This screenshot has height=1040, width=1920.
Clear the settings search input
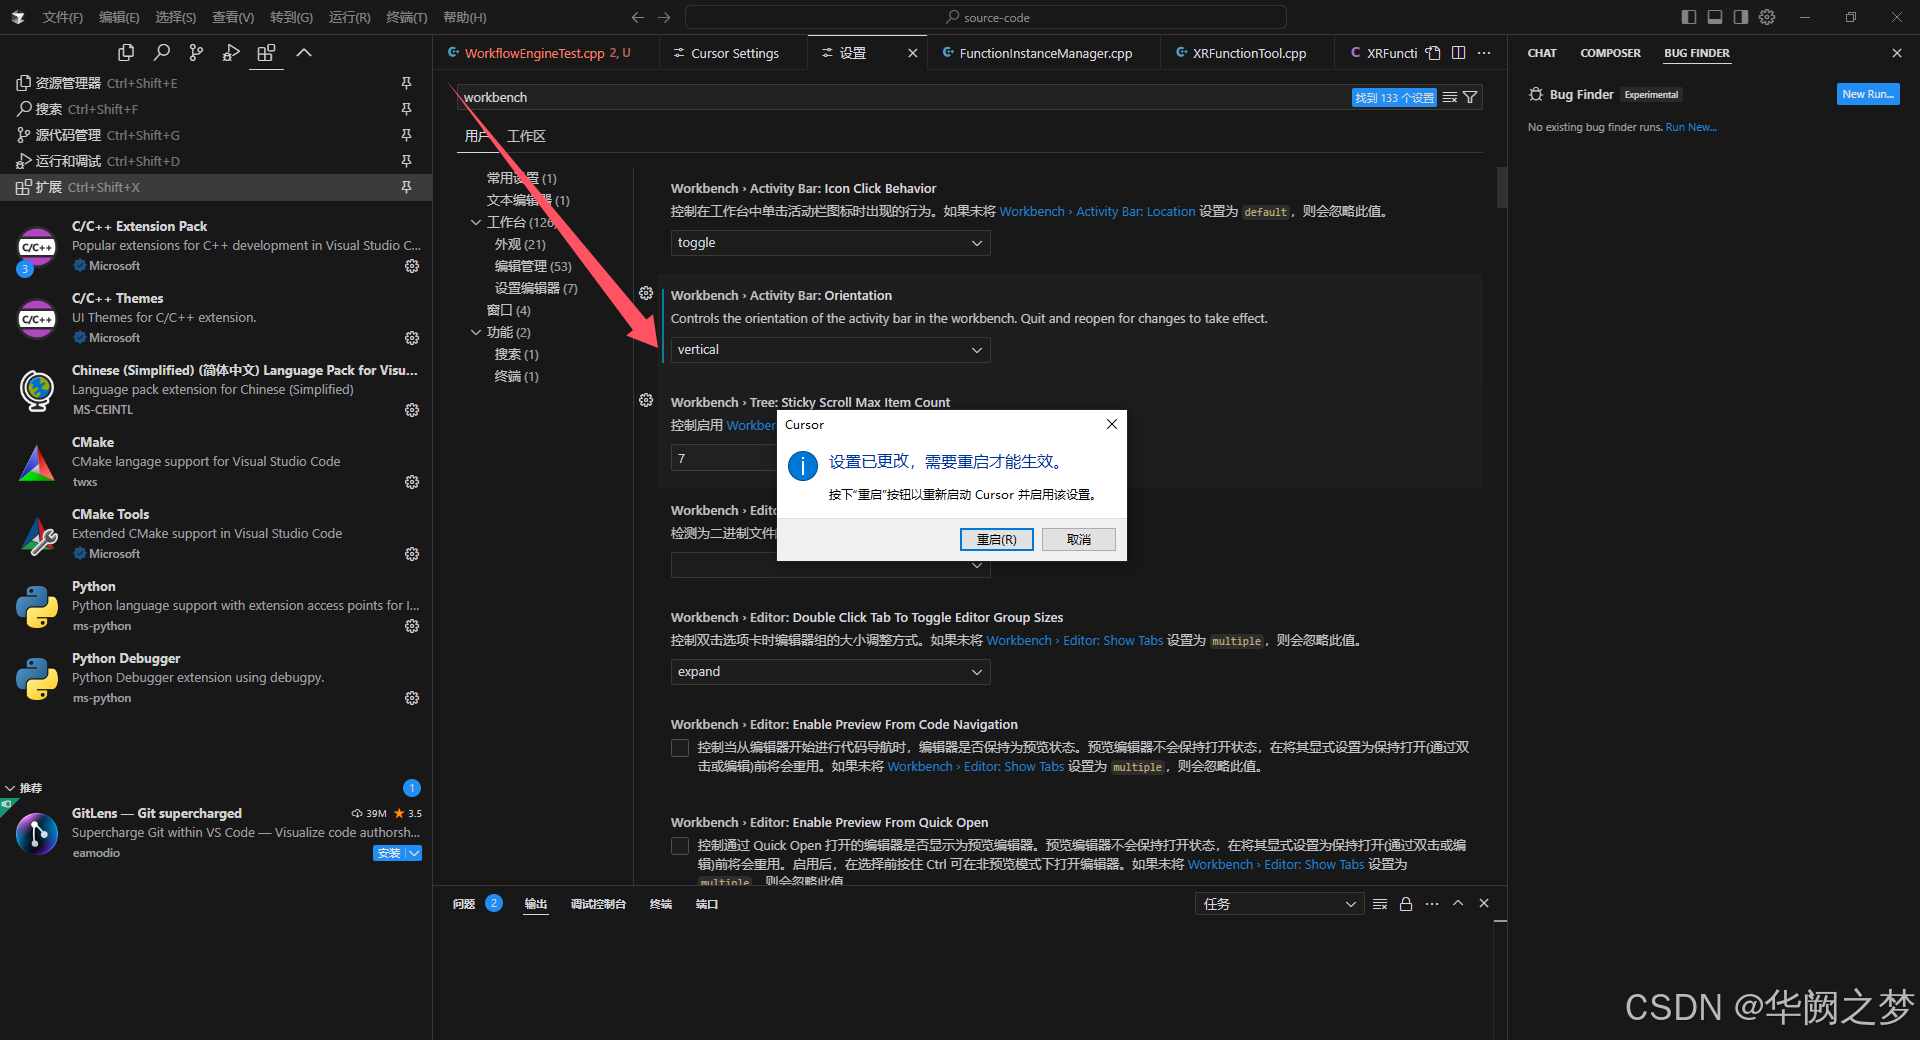pyautogui.click(x=1449, y=97)
